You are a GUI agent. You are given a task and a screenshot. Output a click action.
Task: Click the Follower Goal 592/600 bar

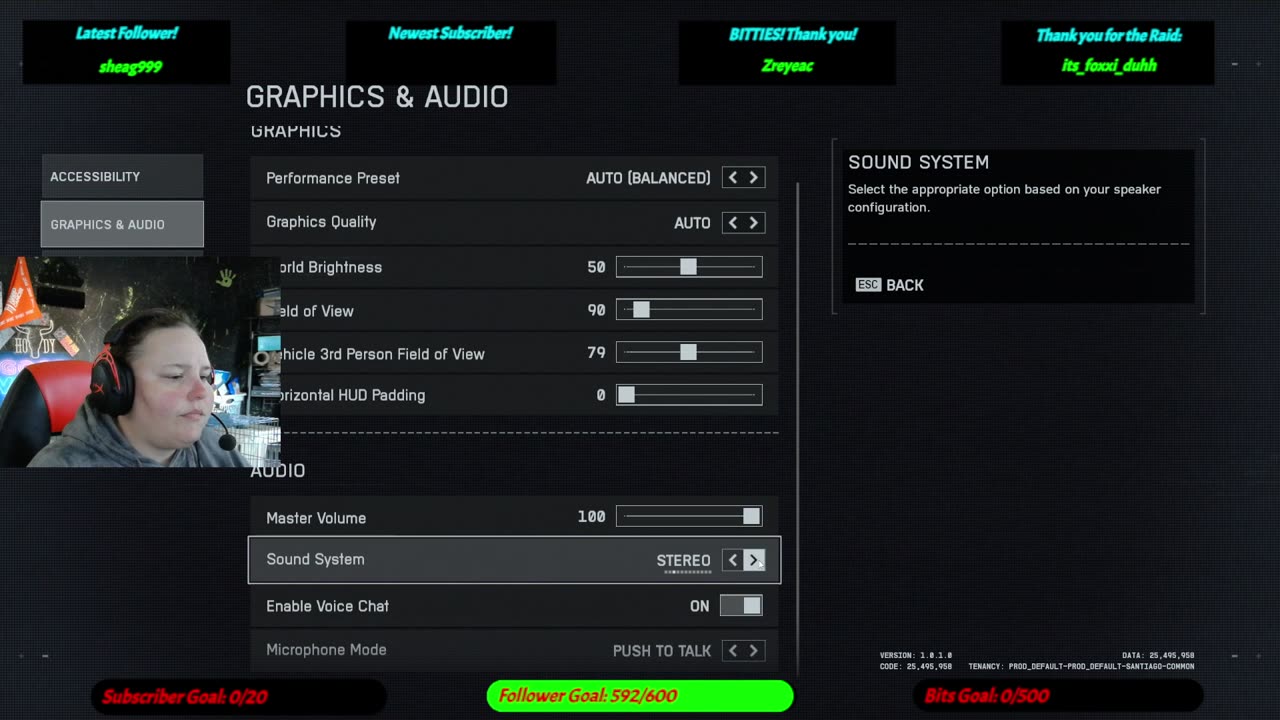[640, 696]
